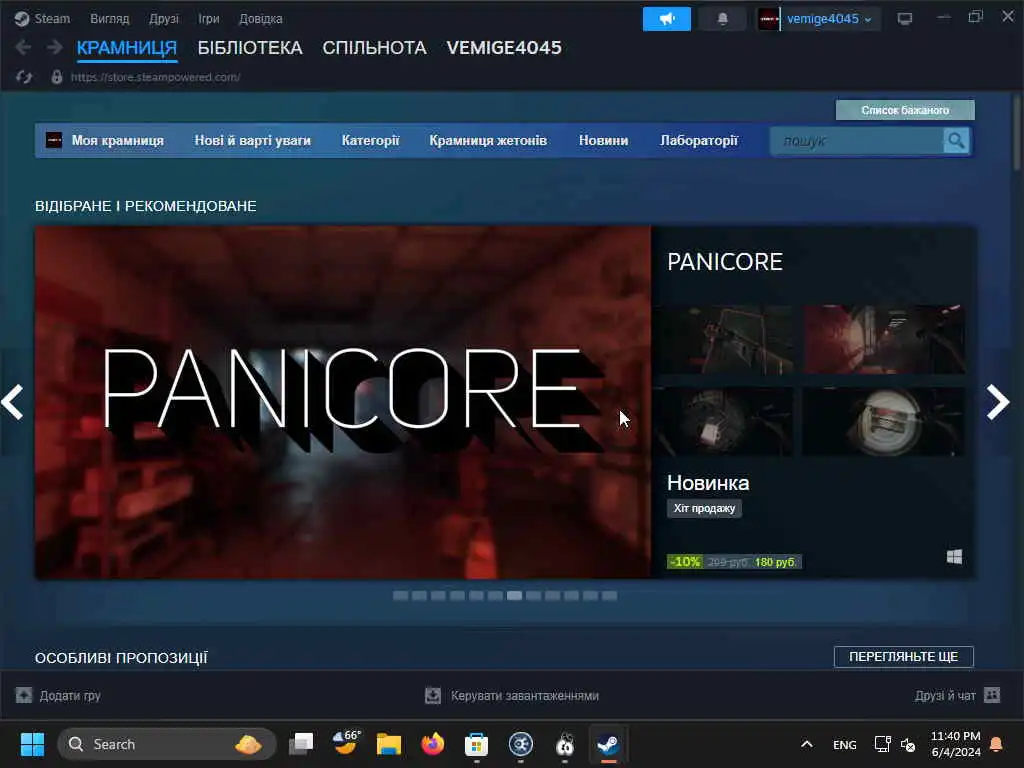Select the VEMIGE4045 tab
Image resolution: width=1024 pixels, height=768 pixels.
(x=504, y=48)
